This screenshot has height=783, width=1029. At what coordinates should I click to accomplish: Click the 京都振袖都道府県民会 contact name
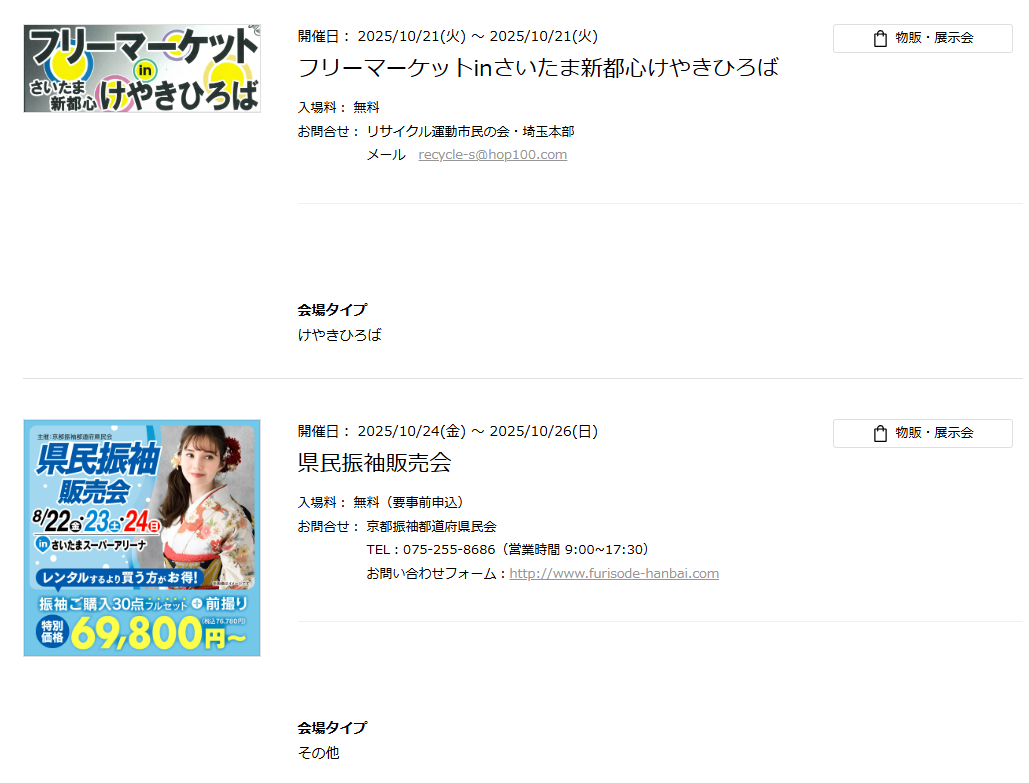point(431,527)
